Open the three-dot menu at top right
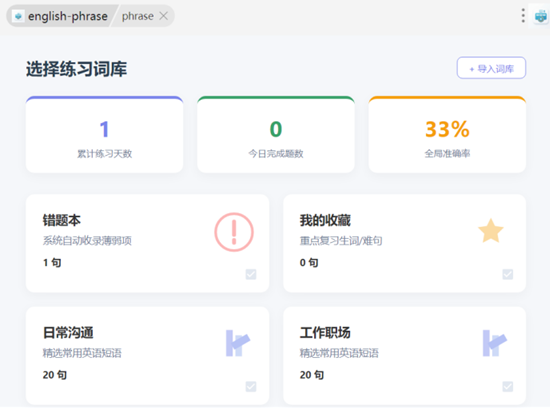The height and width of the screenshot is (409, 550). pyautogui.click(x=523, y=16)
